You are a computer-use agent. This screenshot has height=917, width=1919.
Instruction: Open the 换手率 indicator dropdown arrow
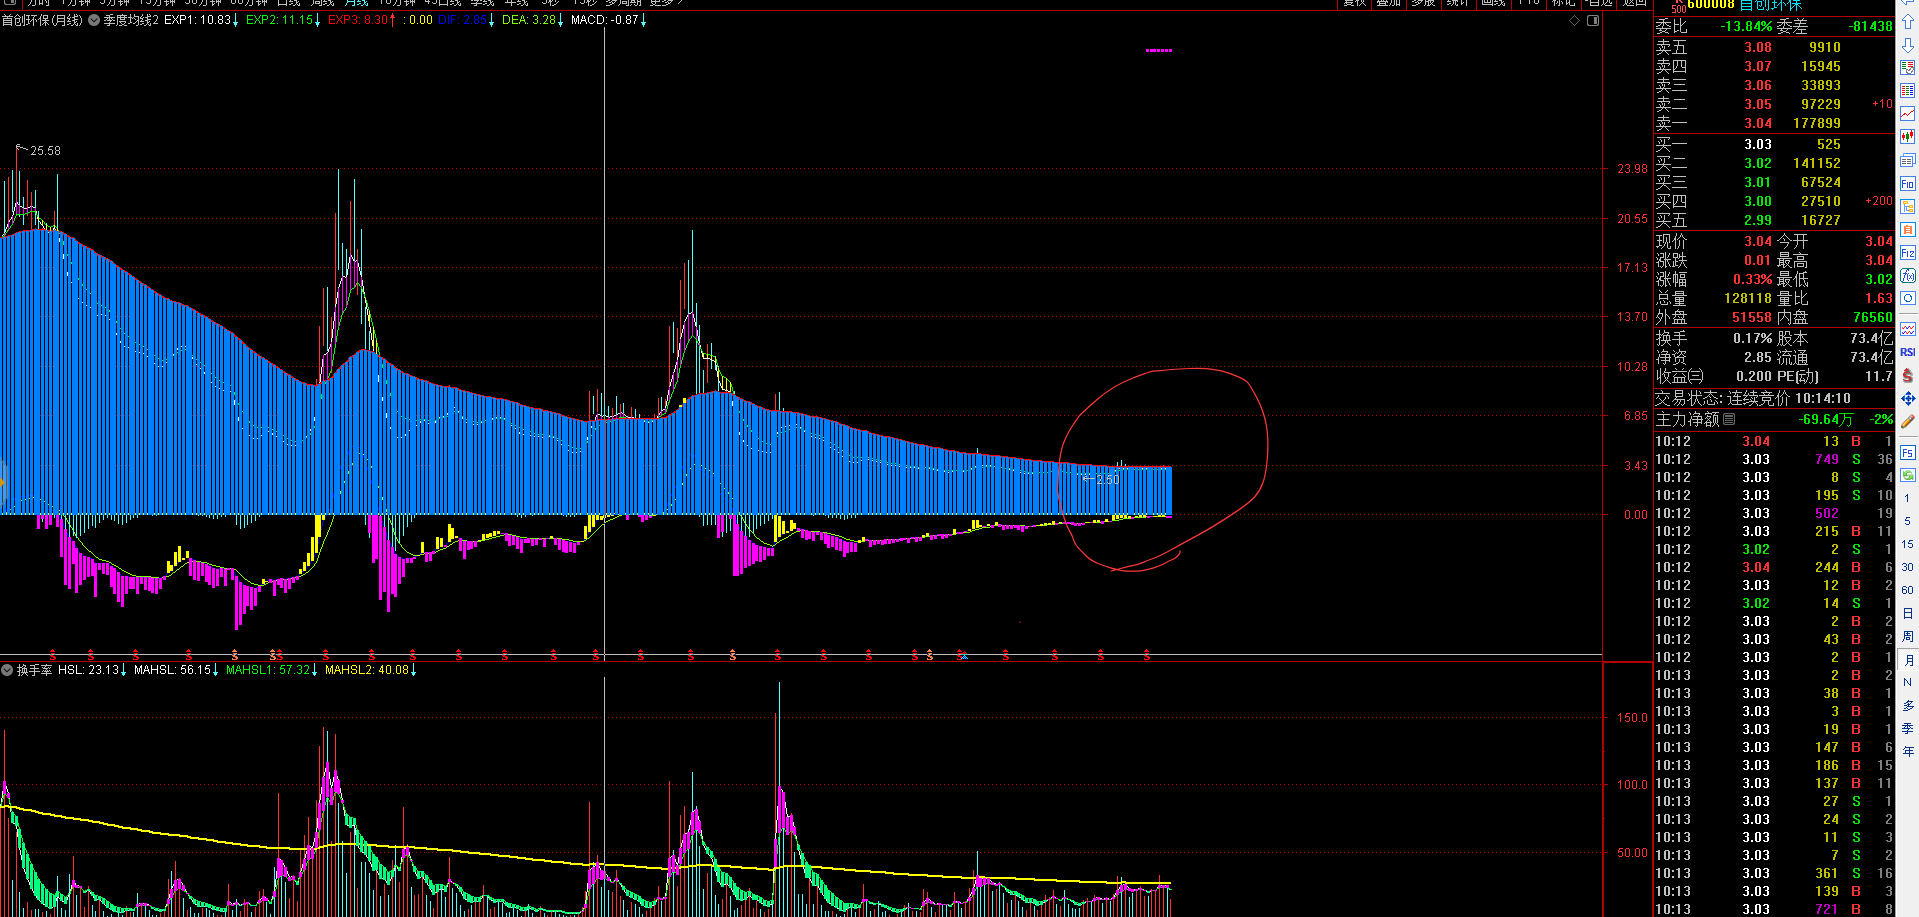pyautogui.click(x=8, y=670)
